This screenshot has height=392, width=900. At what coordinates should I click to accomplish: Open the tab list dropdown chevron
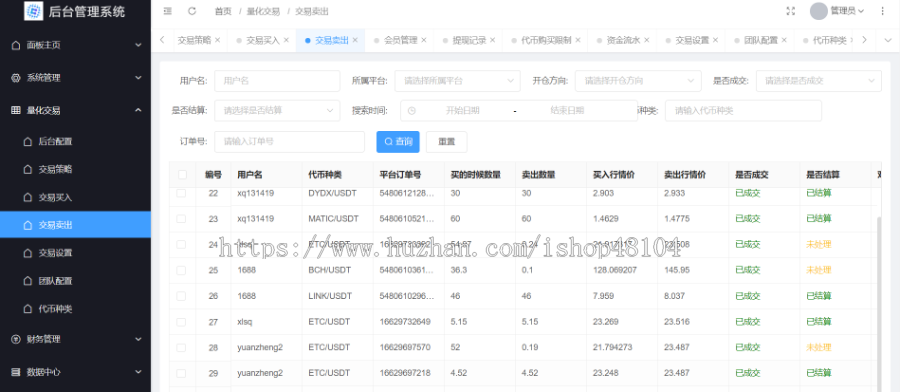click(888, 40)
